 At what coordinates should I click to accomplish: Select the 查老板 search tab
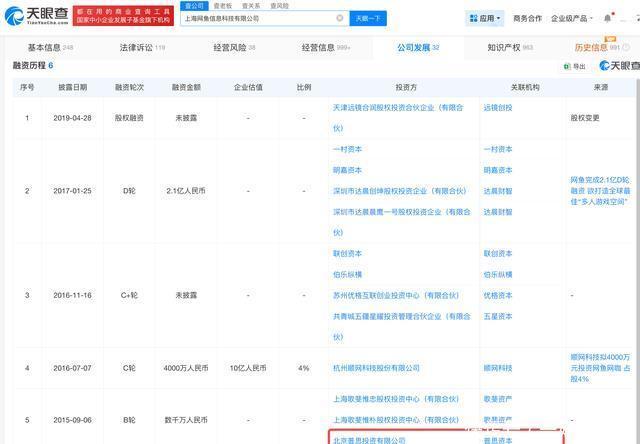pos(221,5)
